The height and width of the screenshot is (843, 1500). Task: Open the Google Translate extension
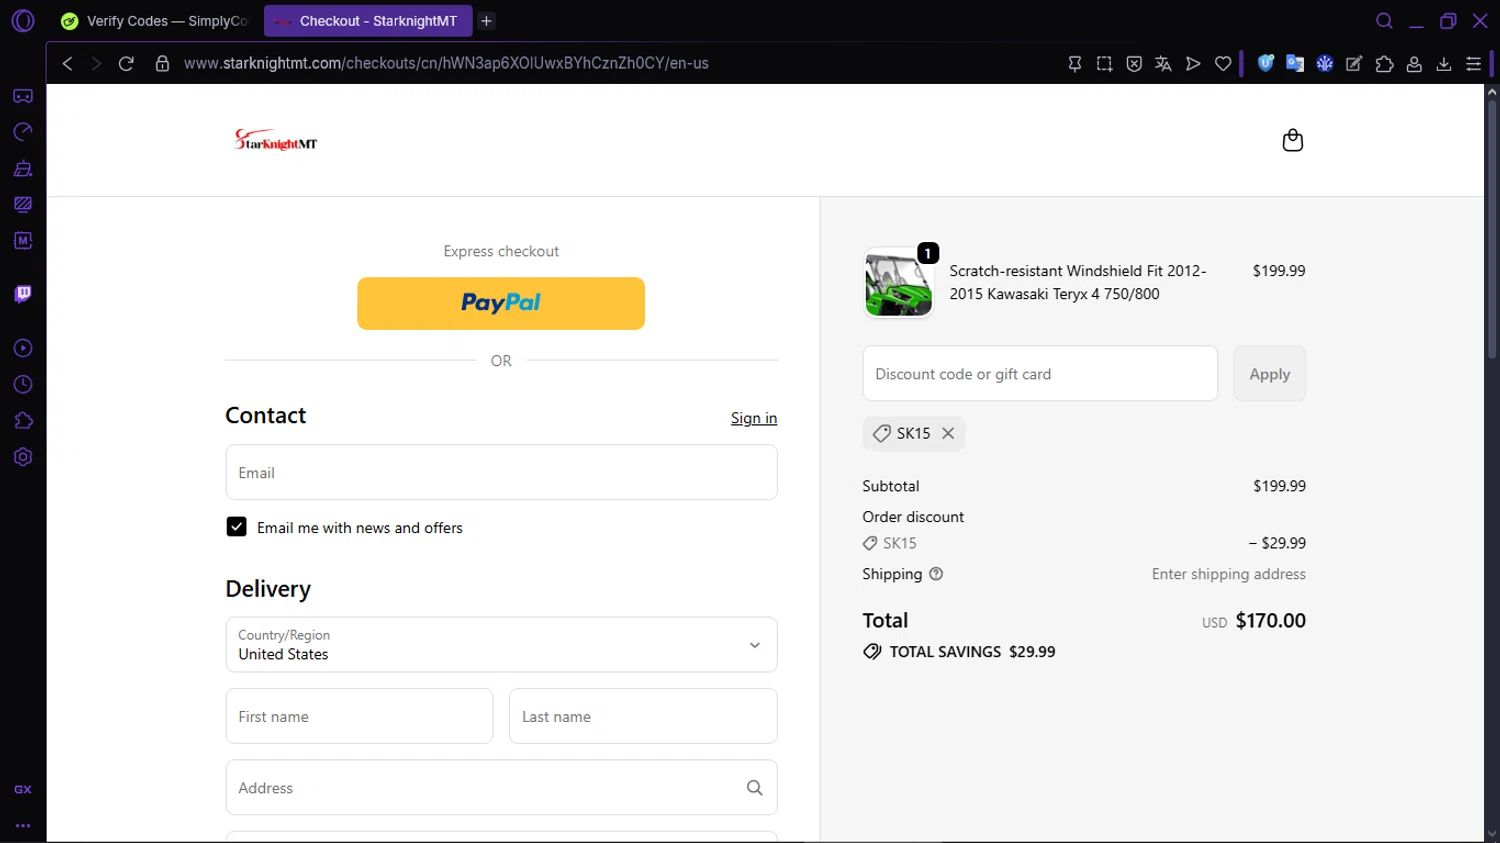coord(1295,63)
